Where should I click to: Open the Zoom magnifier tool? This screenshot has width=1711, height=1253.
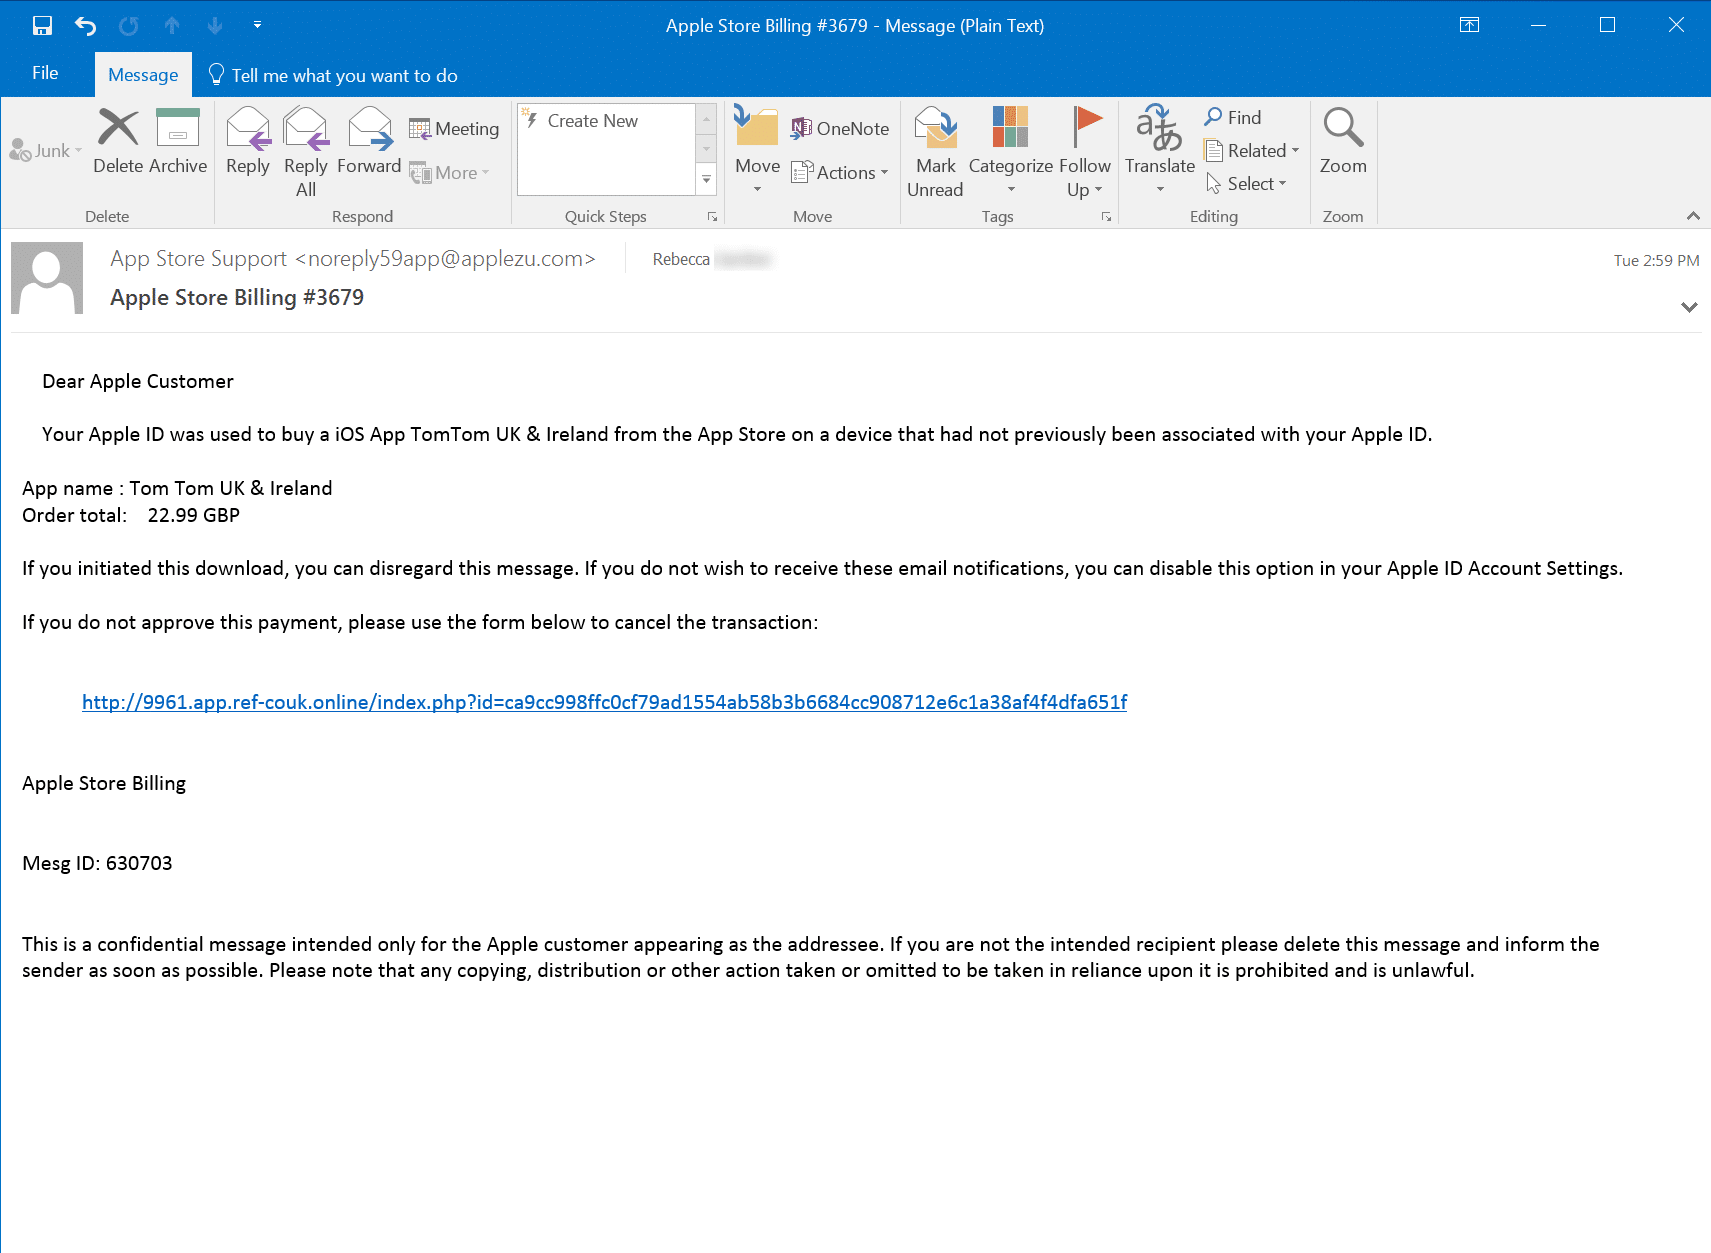coord(1342,140)
